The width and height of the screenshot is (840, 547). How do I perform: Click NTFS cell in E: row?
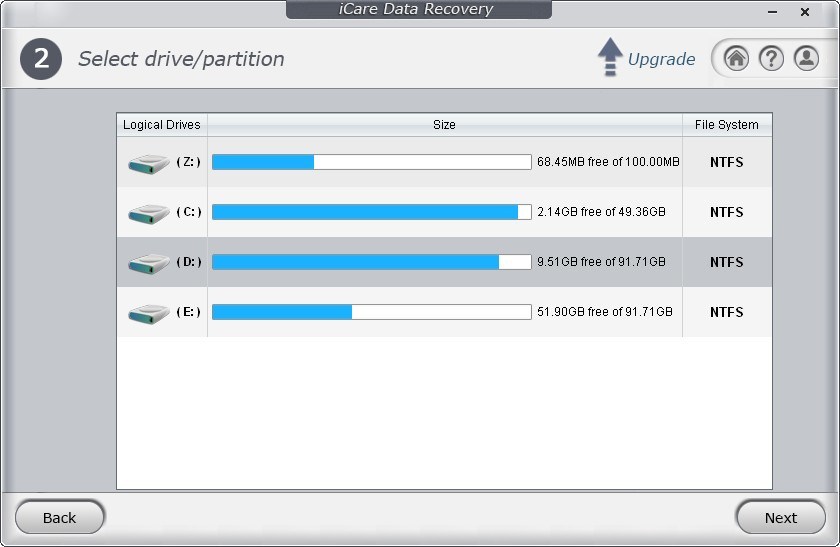click(x=726, y=312)
